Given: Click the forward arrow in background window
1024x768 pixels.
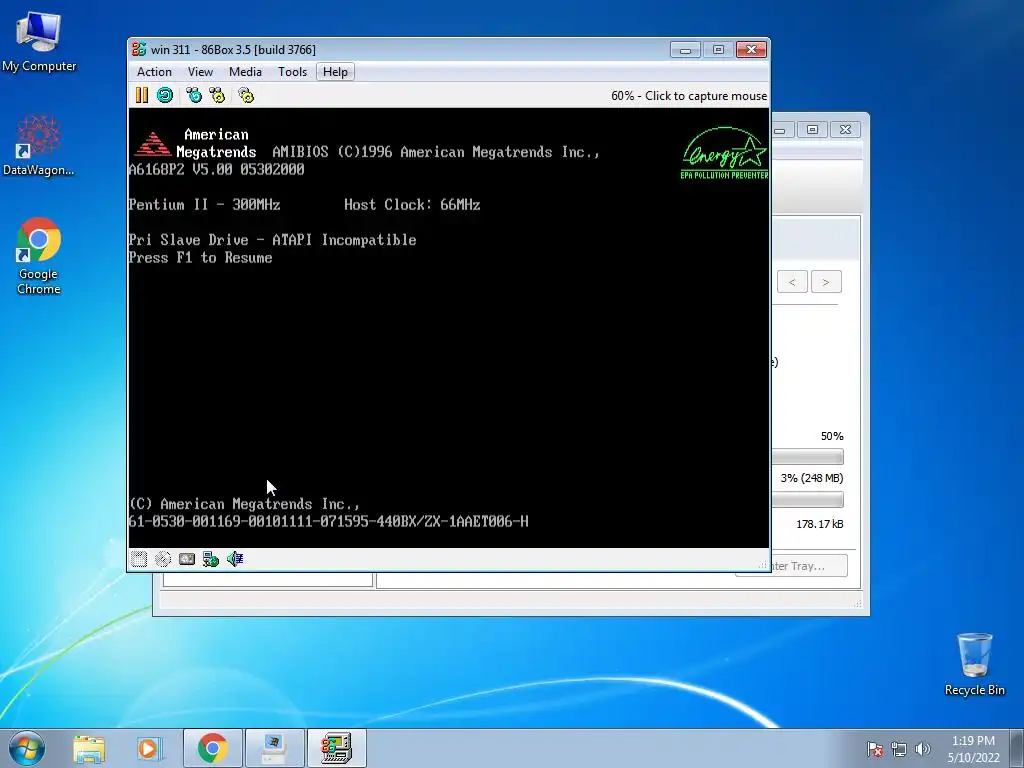Looking at the screenshot, I should coord(826,282).
